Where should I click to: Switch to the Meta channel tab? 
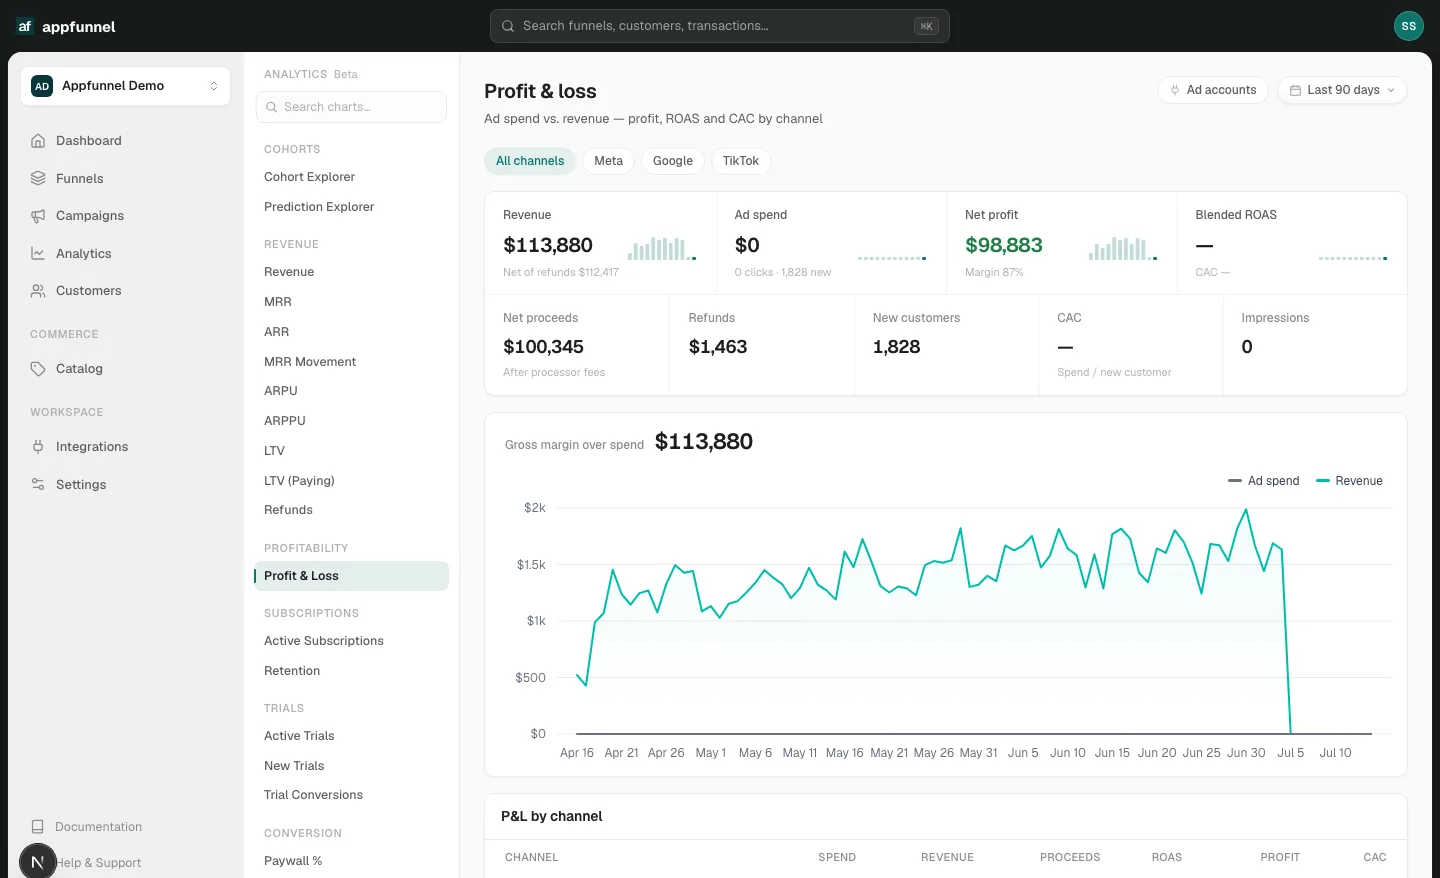click(608, 161)
